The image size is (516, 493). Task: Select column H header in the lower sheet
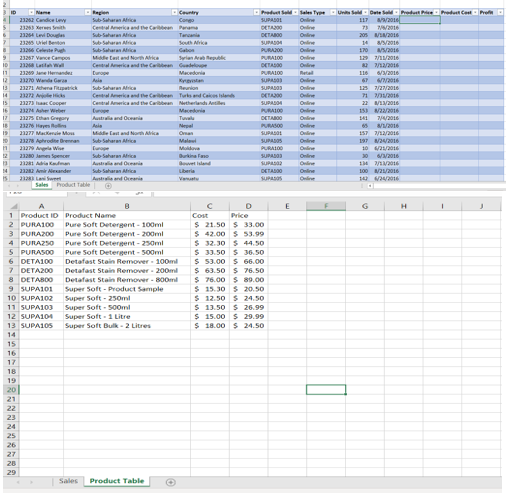(x=404, y=206)
